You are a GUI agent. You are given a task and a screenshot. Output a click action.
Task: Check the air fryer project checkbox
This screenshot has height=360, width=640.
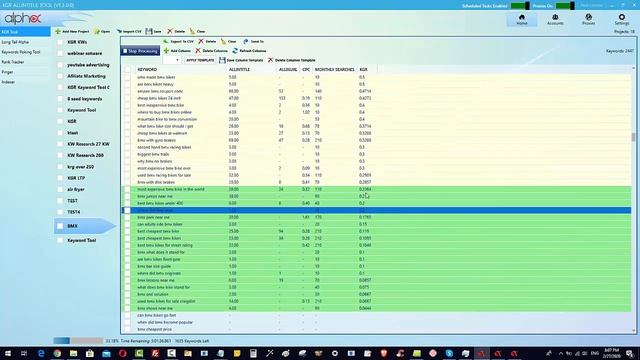pos(60,189)
